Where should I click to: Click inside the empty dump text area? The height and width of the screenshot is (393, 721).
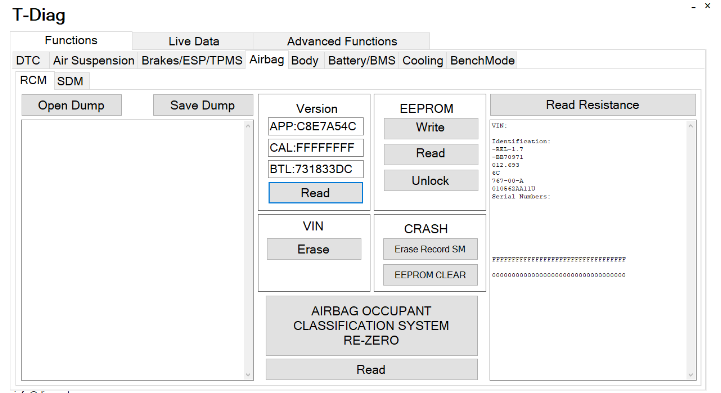pos(133,250)
